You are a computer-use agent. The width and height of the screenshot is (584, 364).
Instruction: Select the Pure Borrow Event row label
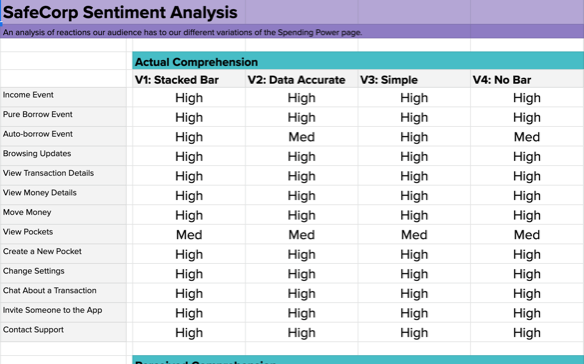coord(38,114)
